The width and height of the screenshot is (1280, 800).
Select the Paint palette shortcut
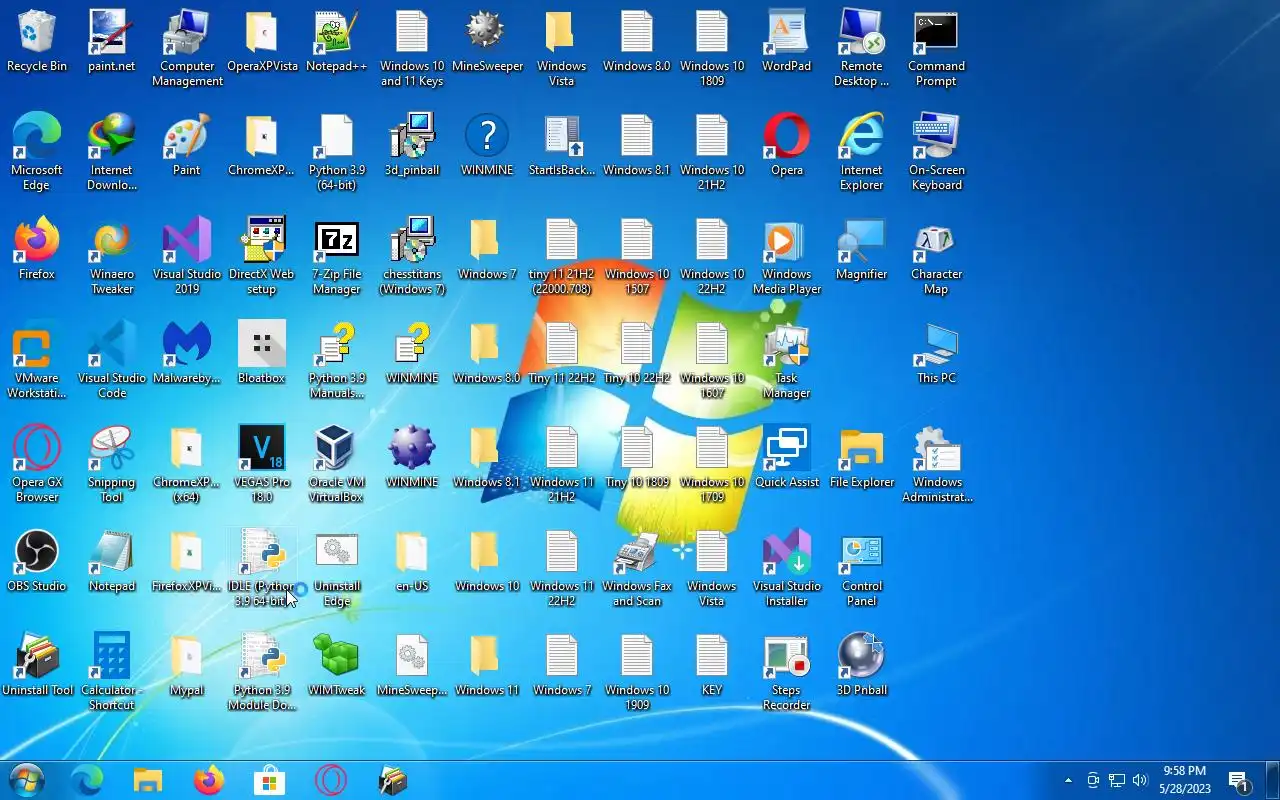pos(187,146)
